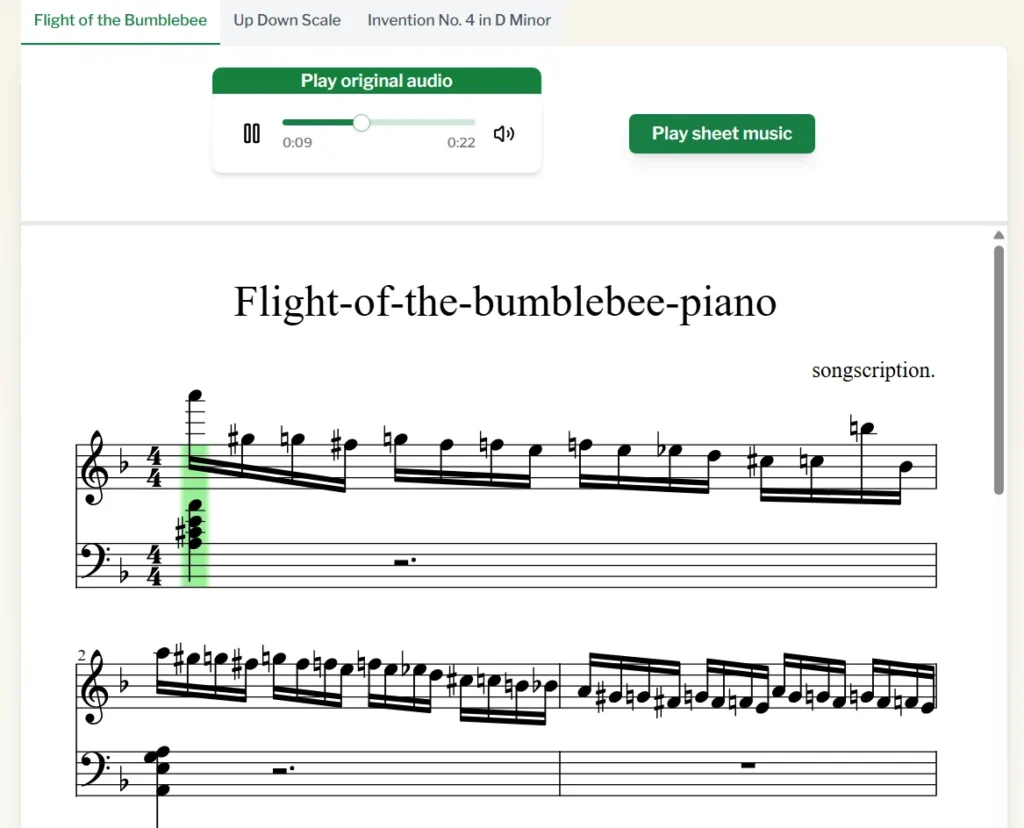
Task: Pause the original audio playback
Action: [x=251, y=133]
